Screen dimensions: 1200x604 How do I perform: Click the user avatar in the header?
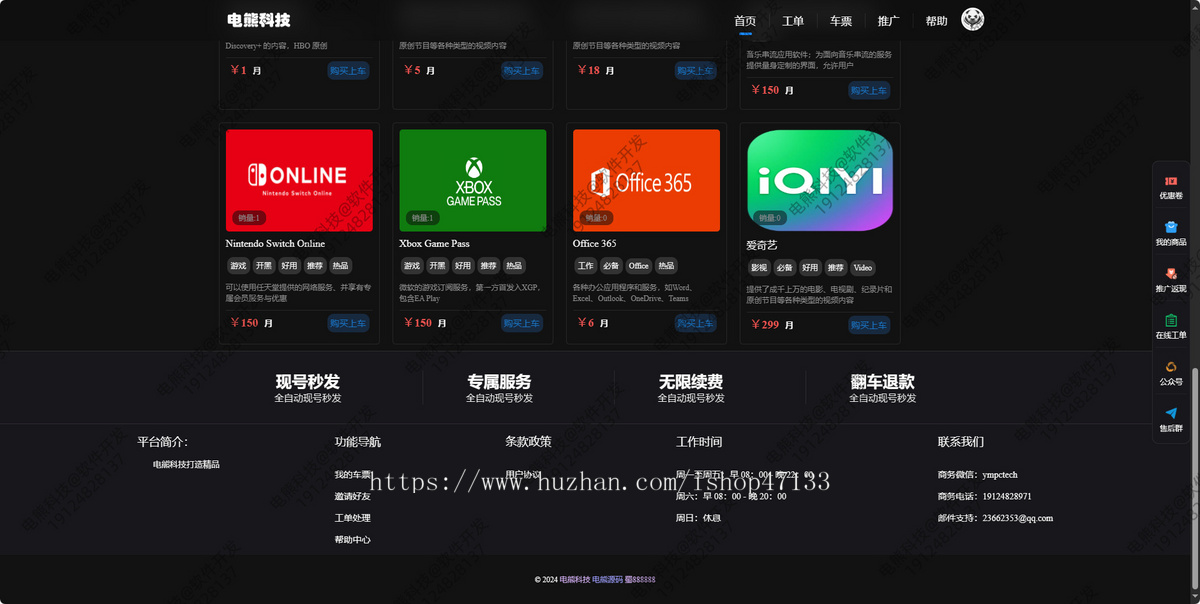coord(973,19)
